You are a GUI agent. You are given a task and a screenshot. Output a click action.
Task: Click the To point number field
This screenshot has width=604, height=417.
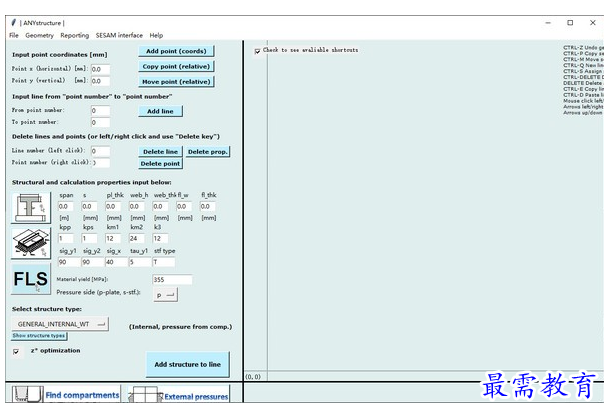(100, 123)
